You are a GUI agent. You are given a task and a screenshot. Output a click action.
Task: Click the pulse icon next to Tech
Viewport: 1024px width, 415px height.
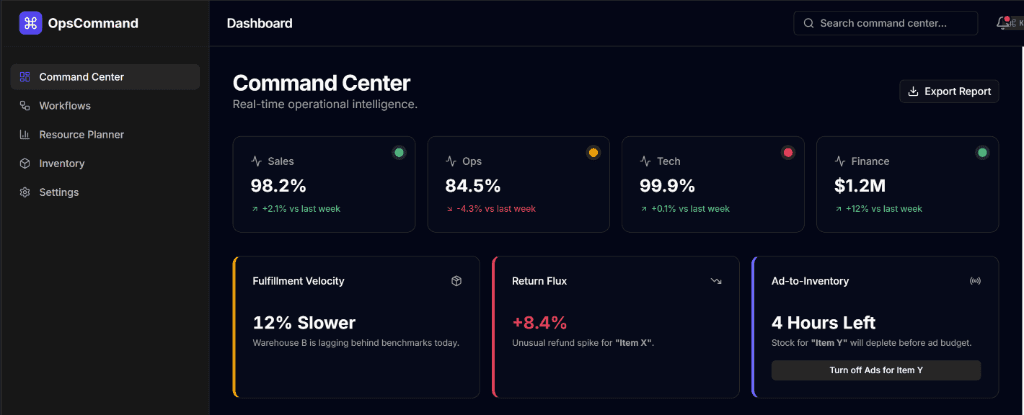(645, 161)
